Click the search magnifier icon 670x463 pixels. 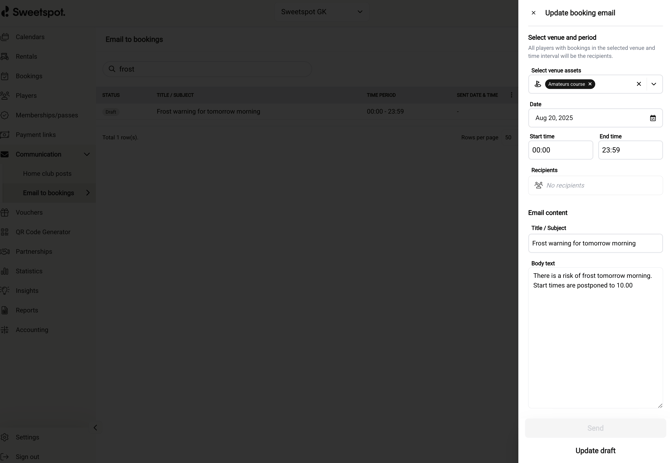tap(112, 69)
